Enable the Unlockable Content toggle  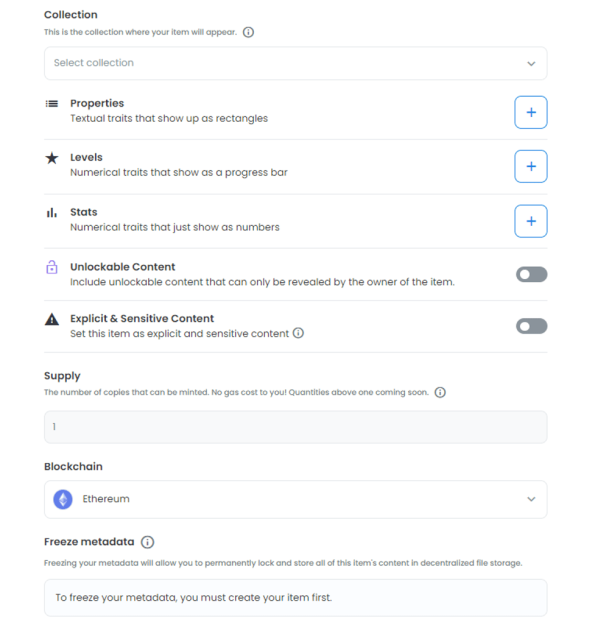pyautogui.click(x=531, y=274)
